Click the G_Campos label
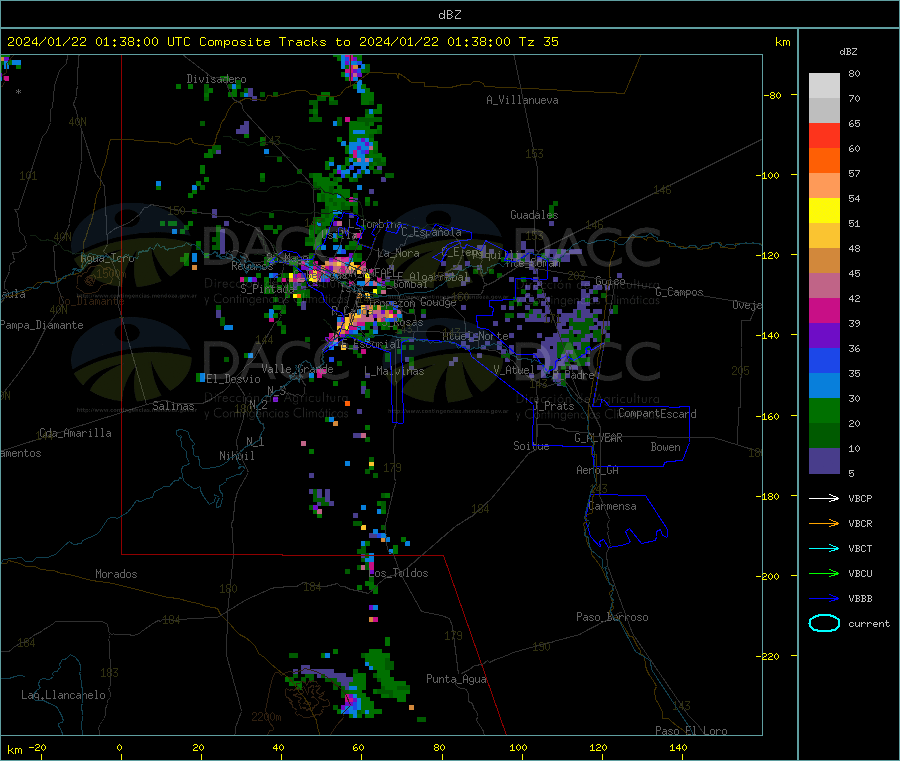The width and height of the screenshot is (900, 761). (680, 292)
